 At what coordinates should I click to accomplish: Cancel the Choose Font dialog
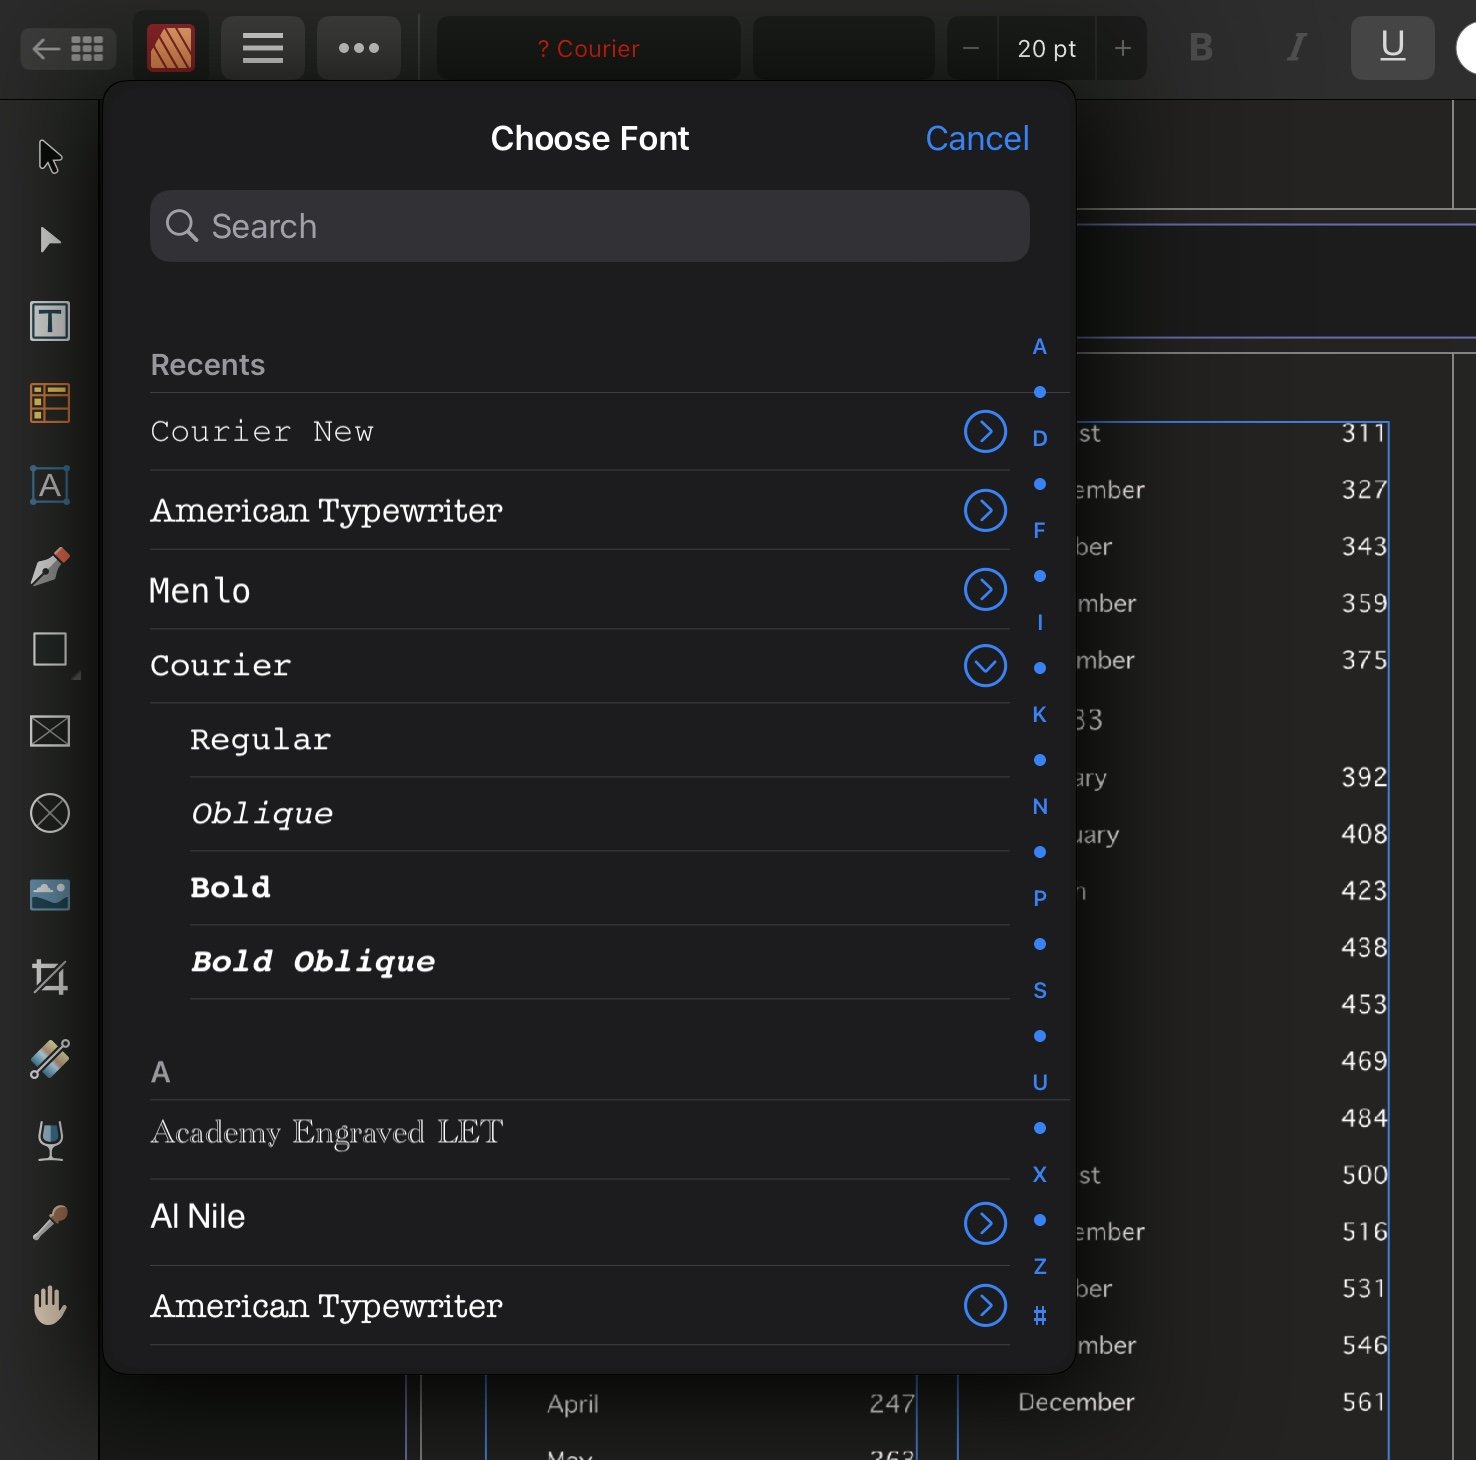coord(977,138)
